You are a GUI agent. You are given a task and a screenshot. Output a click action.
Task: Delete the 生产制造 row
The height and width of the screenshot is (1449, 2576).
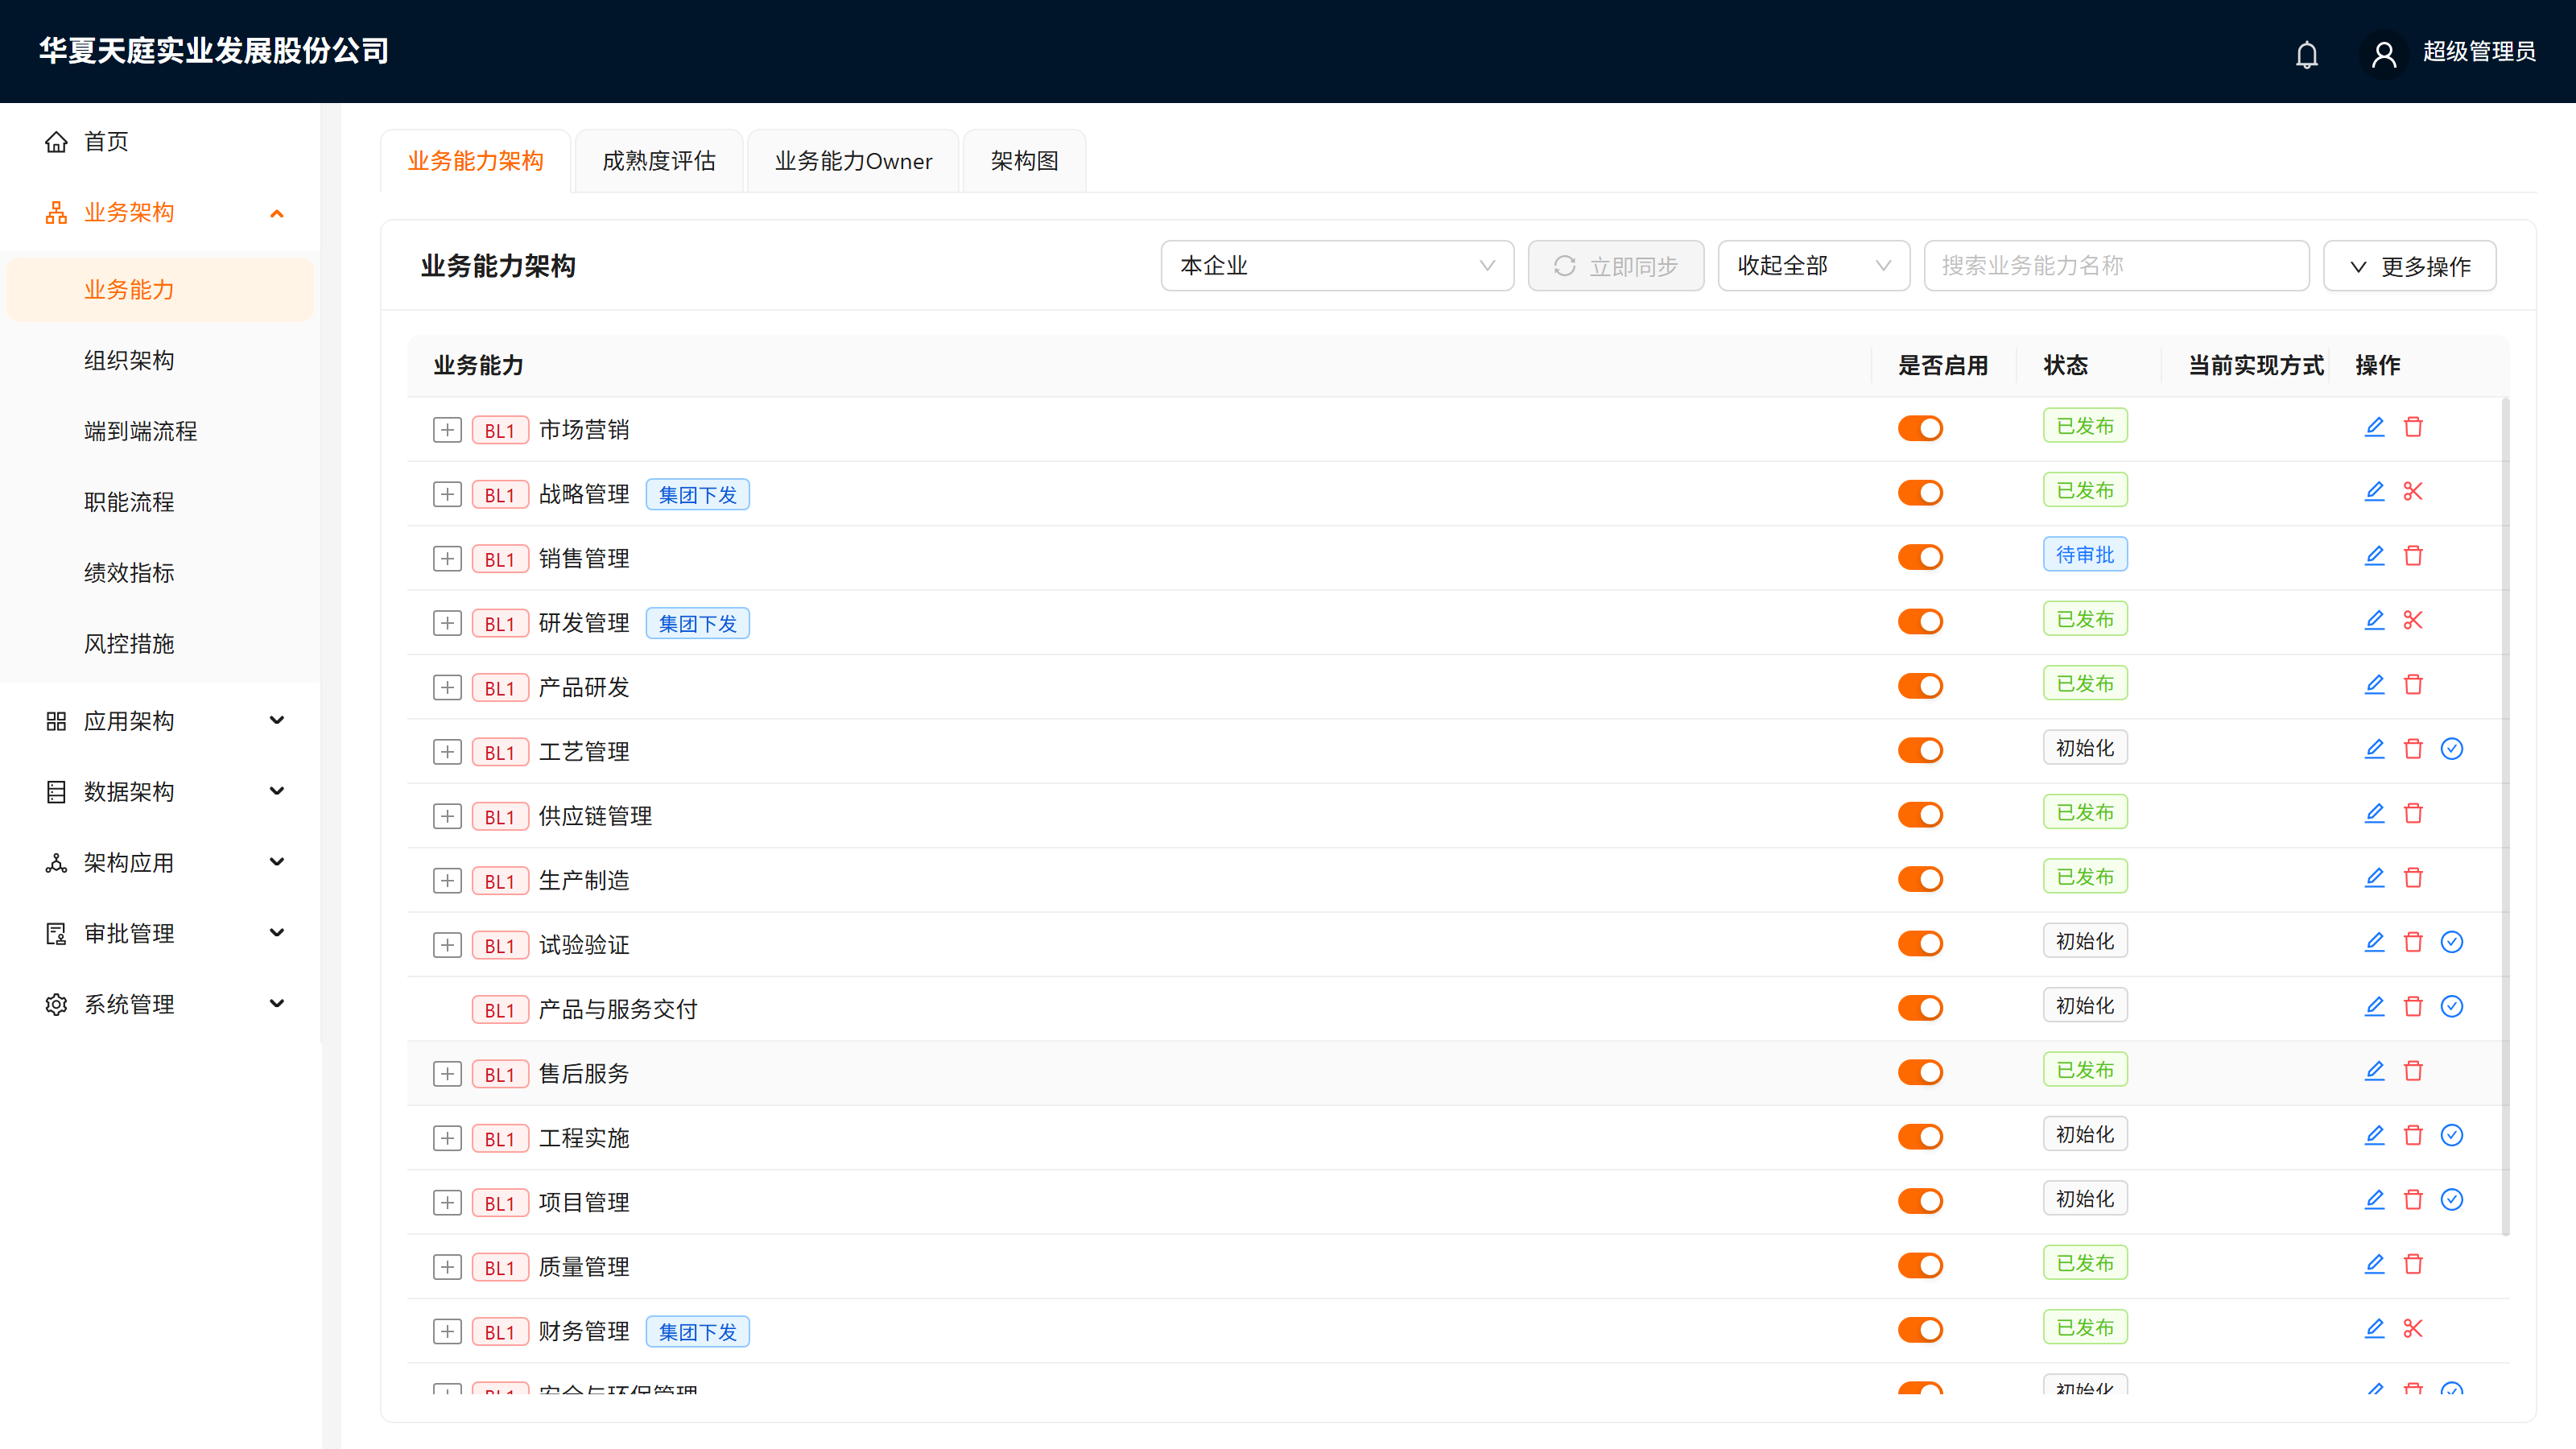click(2413, 878)
